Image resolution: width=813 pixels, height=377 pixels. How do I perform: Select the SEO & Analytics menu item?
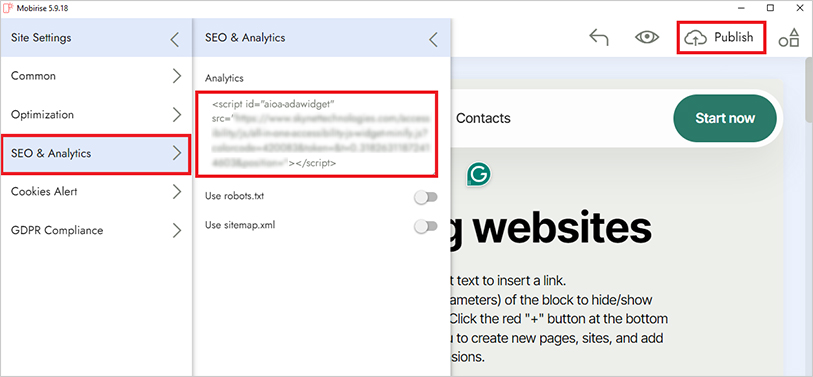point(96,153)
